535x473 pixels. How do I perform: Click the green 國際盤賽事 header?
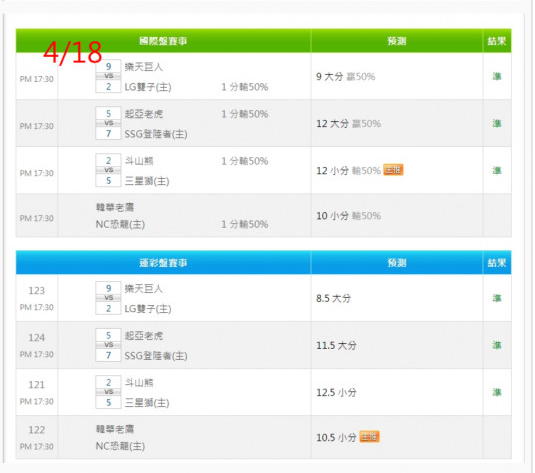[163, 41]
